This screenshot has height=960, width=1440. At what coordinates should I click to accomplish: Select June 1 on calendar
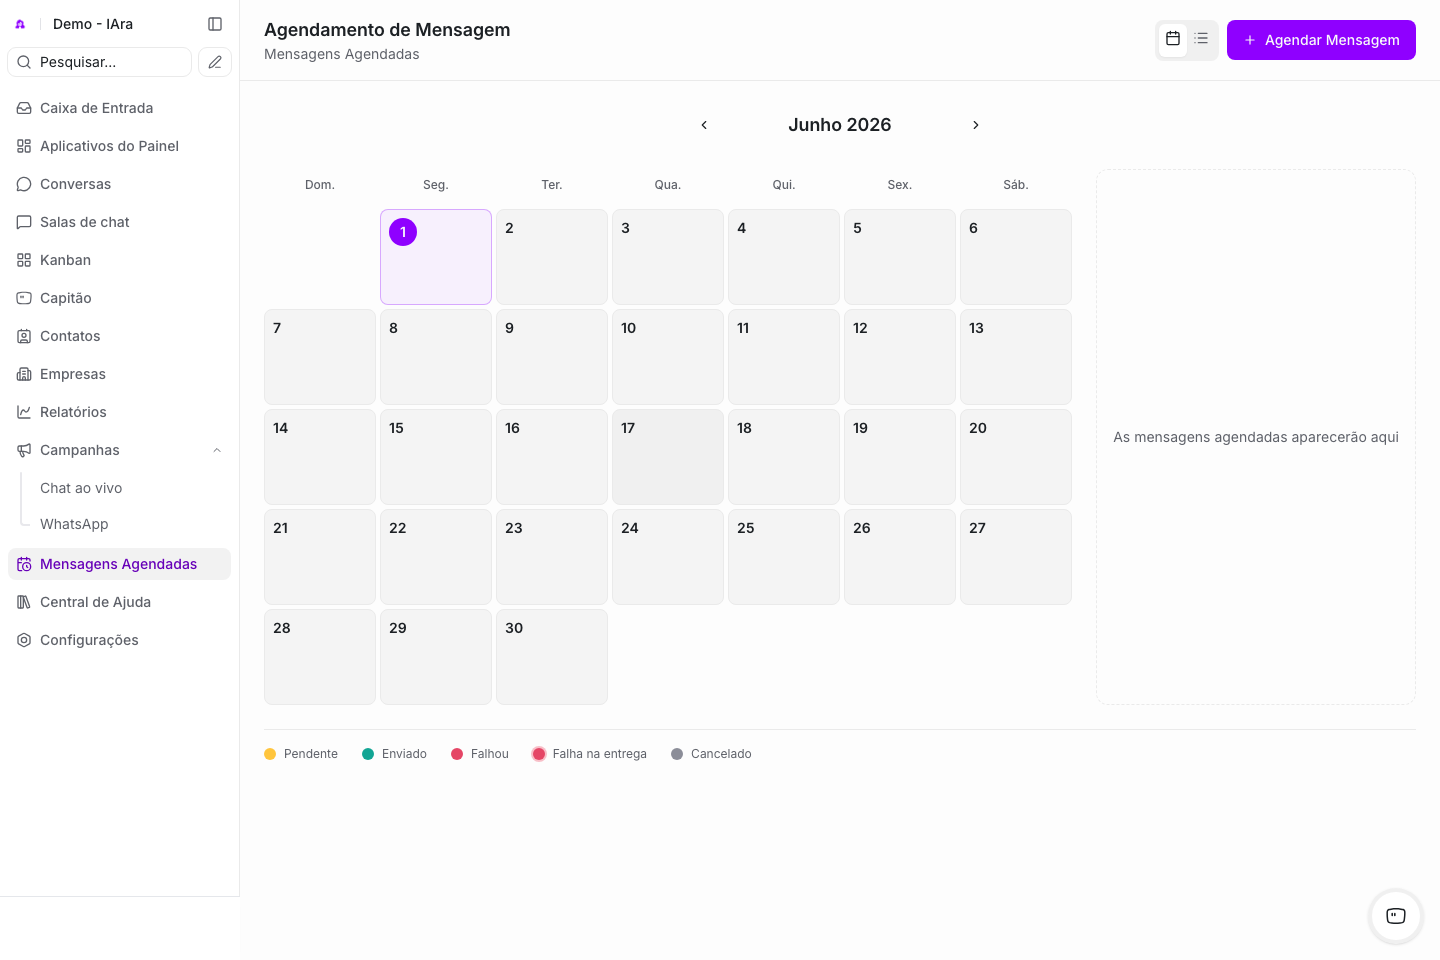(436, 257)
